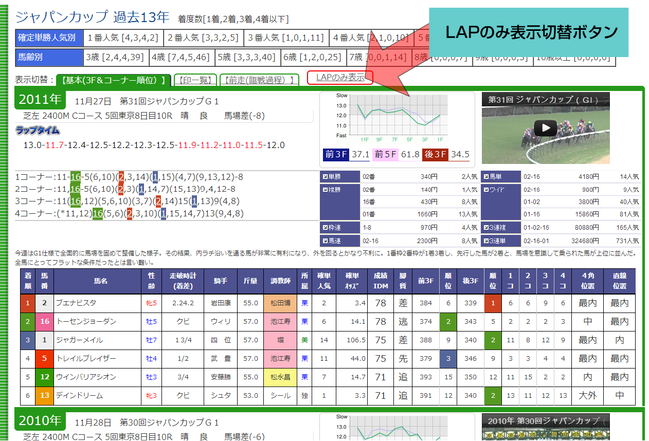Toggle the 馬連 payout checkbox
This screenshot has width=649, height=441.
tap(325, 241)
